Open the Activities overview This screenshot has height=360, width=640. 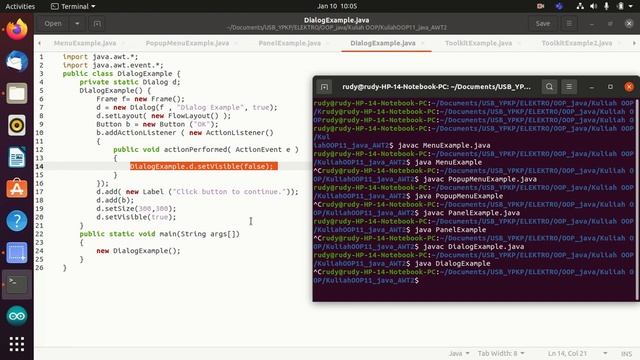tap(20, 6)
